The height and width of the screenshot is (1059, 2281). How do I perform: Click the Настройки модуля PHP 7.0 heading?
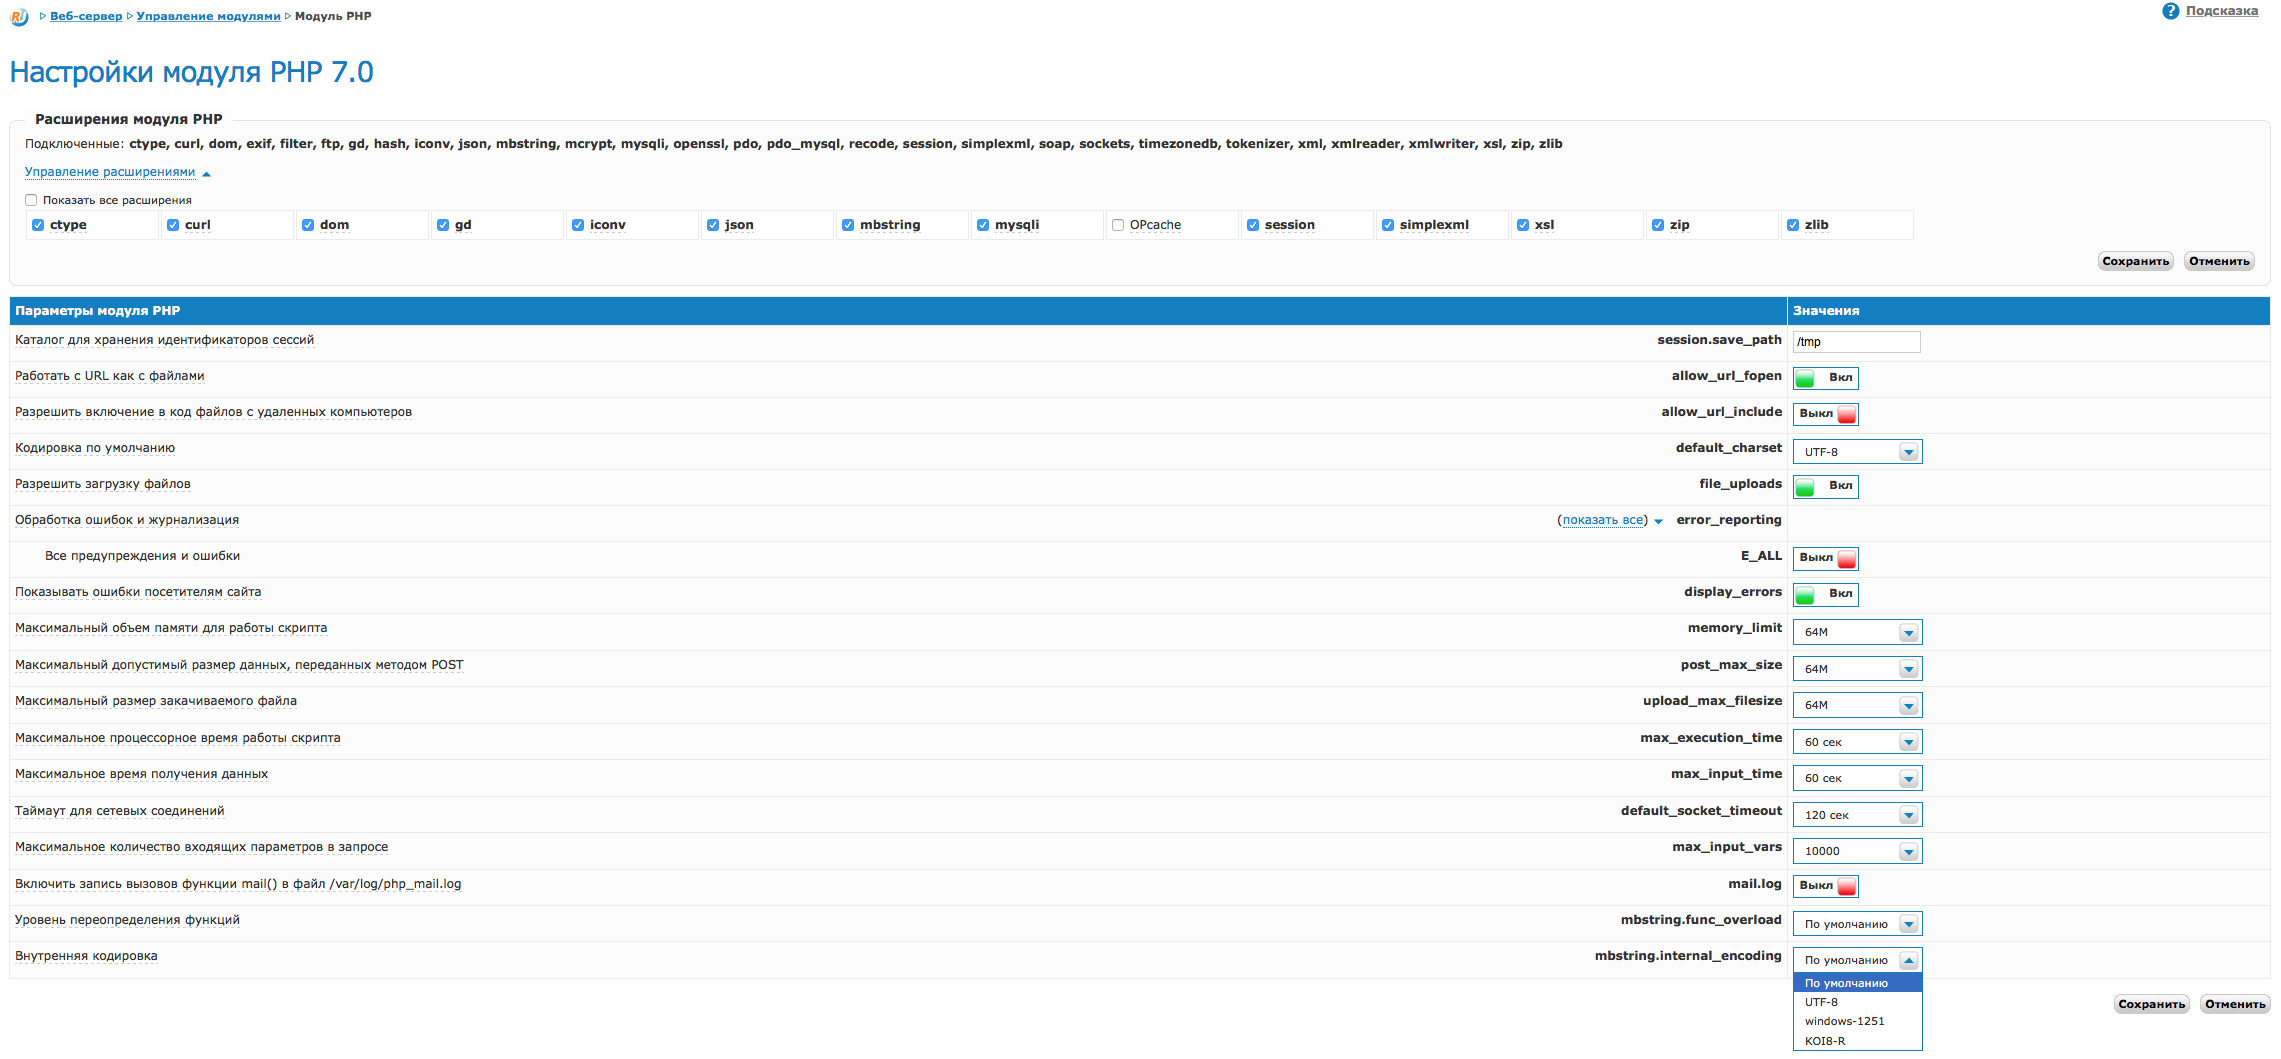(191, 72)
